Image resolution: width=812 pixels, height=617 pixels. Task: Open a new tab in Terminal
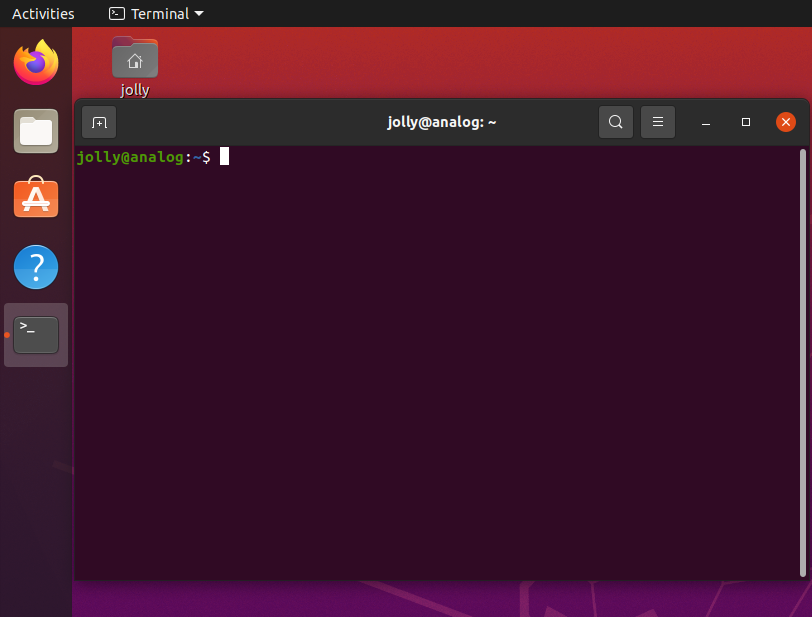[99, 122]
